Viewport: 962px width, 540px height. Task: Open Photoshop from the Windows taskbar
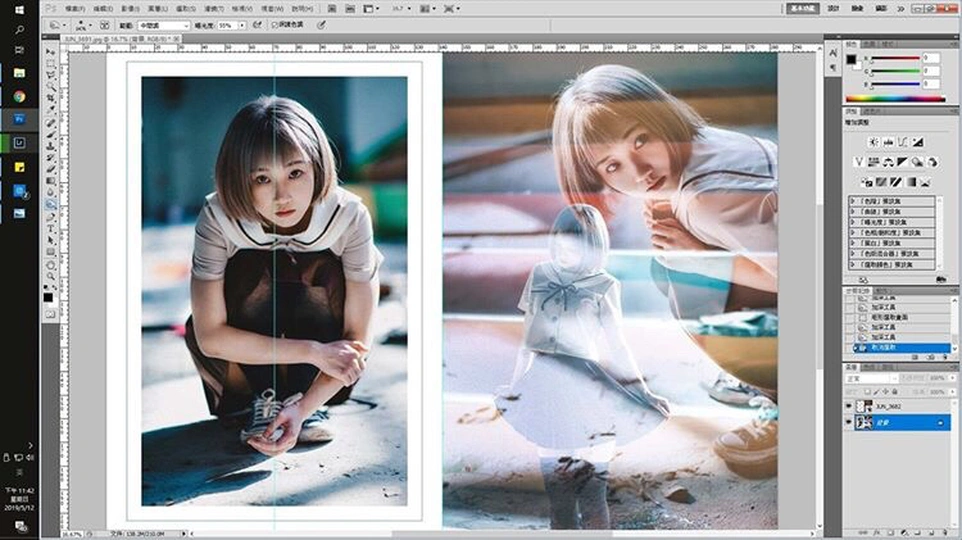tap(19, 118)
